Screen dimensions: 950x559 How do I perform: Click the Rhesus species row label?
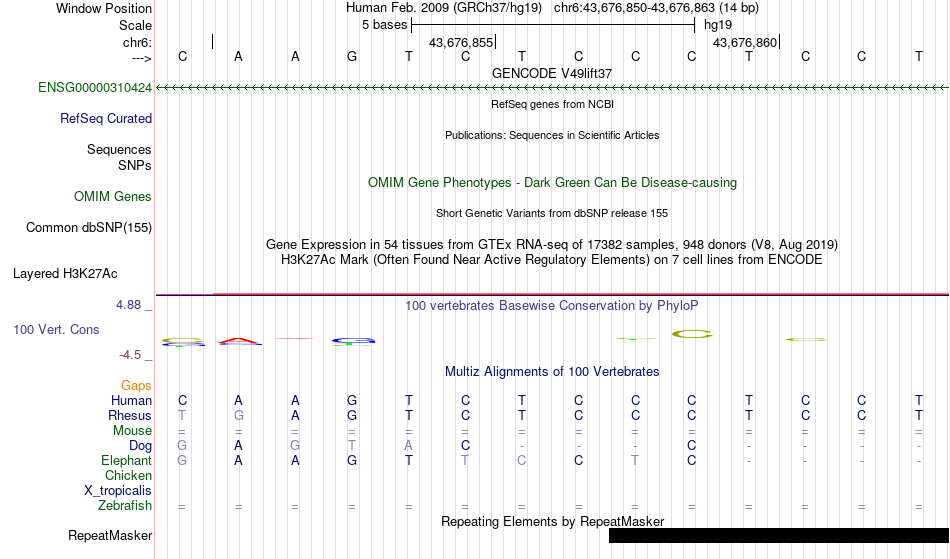[x=130, y=416]
